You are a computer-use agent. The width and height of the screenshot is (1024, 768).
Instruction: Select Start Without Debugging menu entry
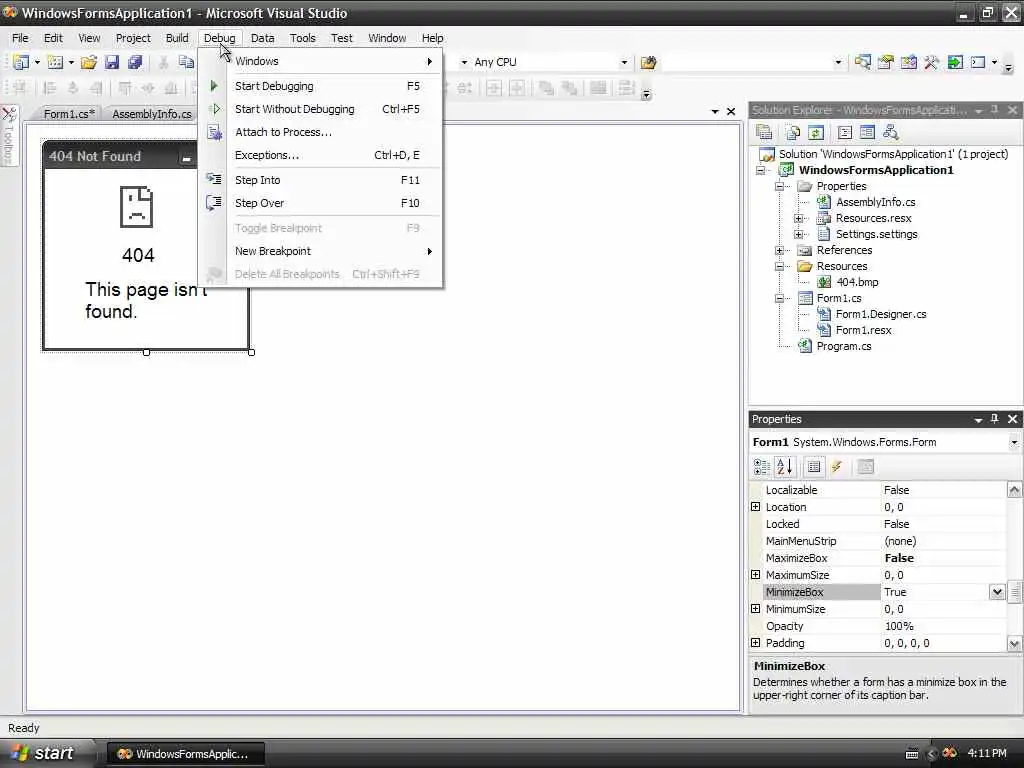click(320, 109)
